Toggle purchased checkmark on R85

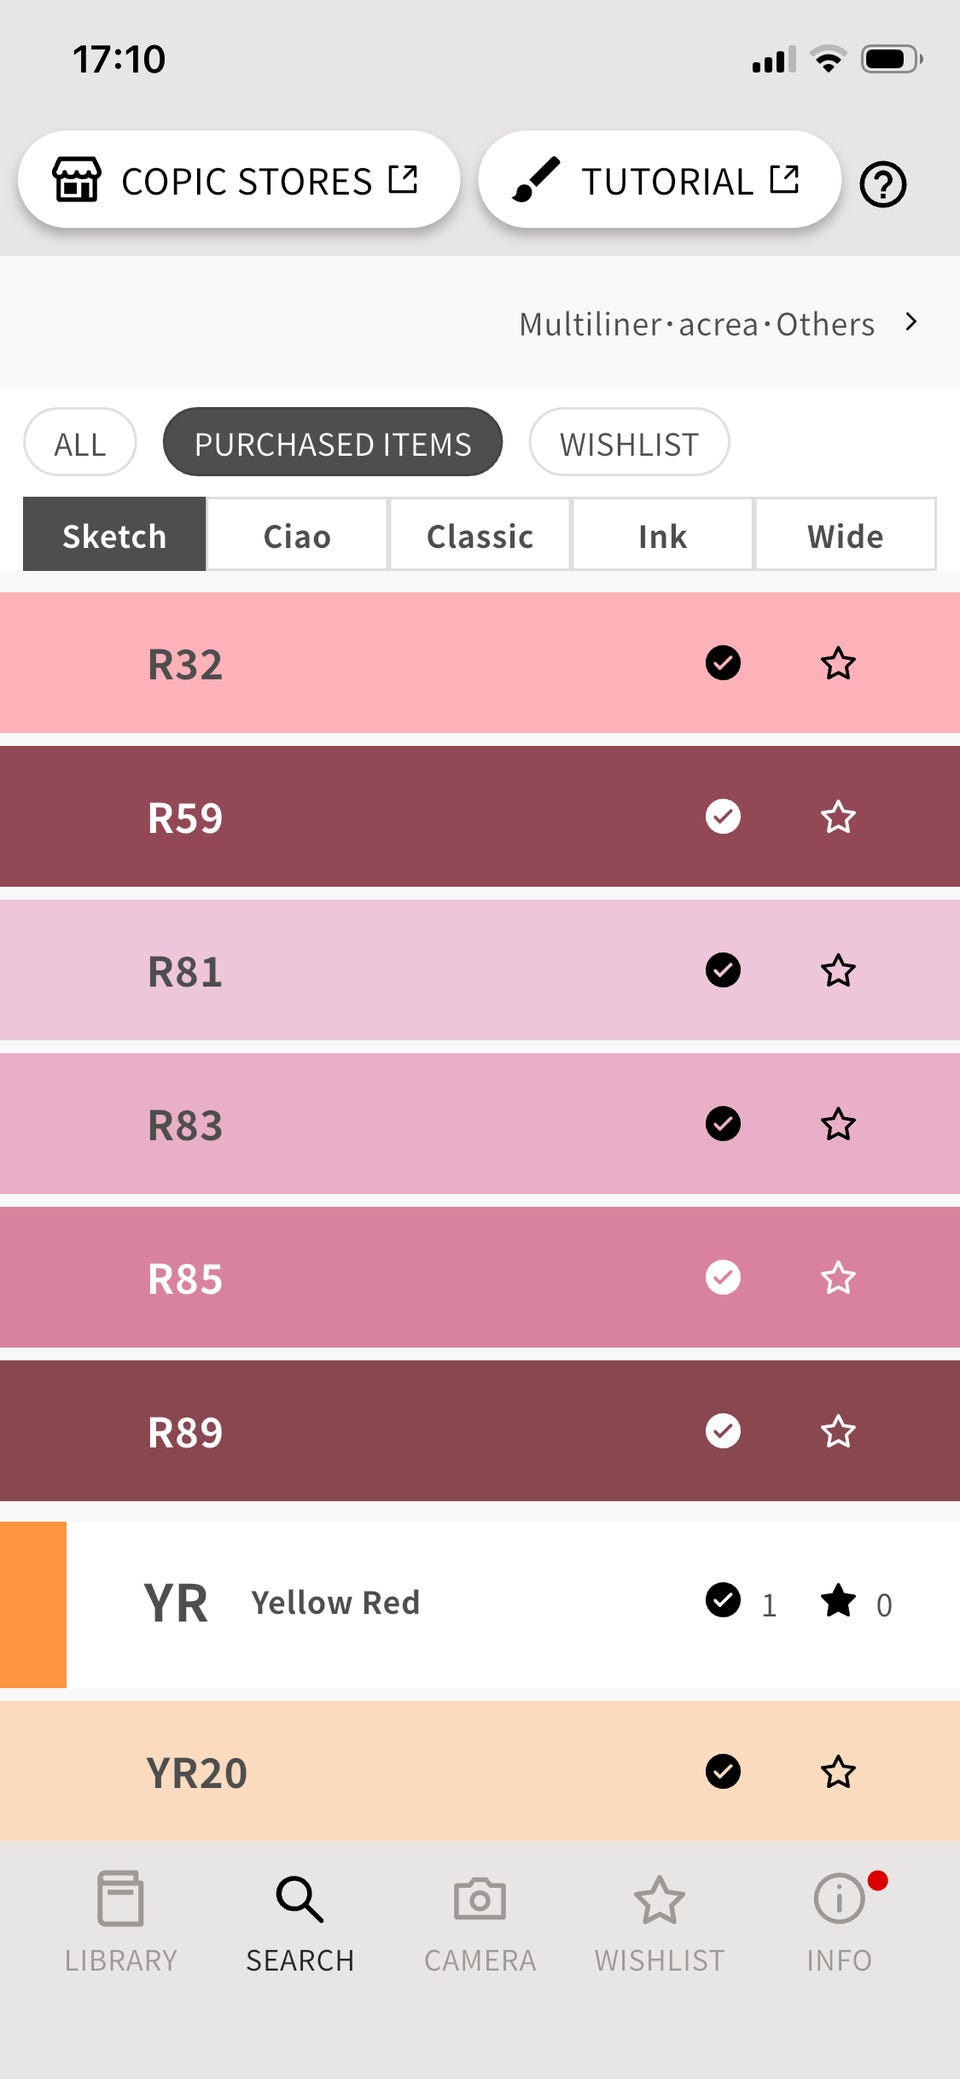pyautogui.click(x=723, y=1277)
